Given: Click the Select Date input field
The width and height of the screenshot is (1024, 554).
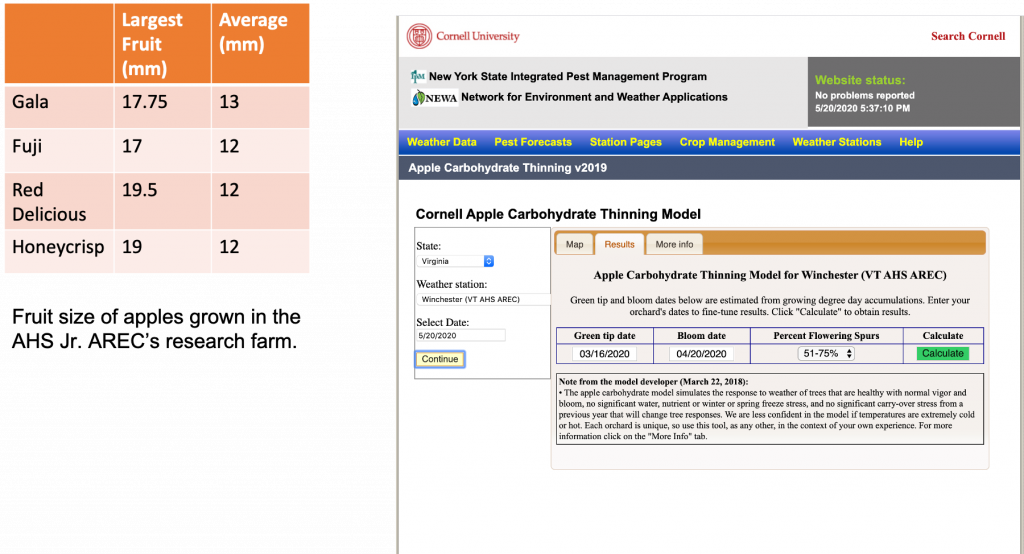Looking at the screenshot, I should click(x=461, y=336).
